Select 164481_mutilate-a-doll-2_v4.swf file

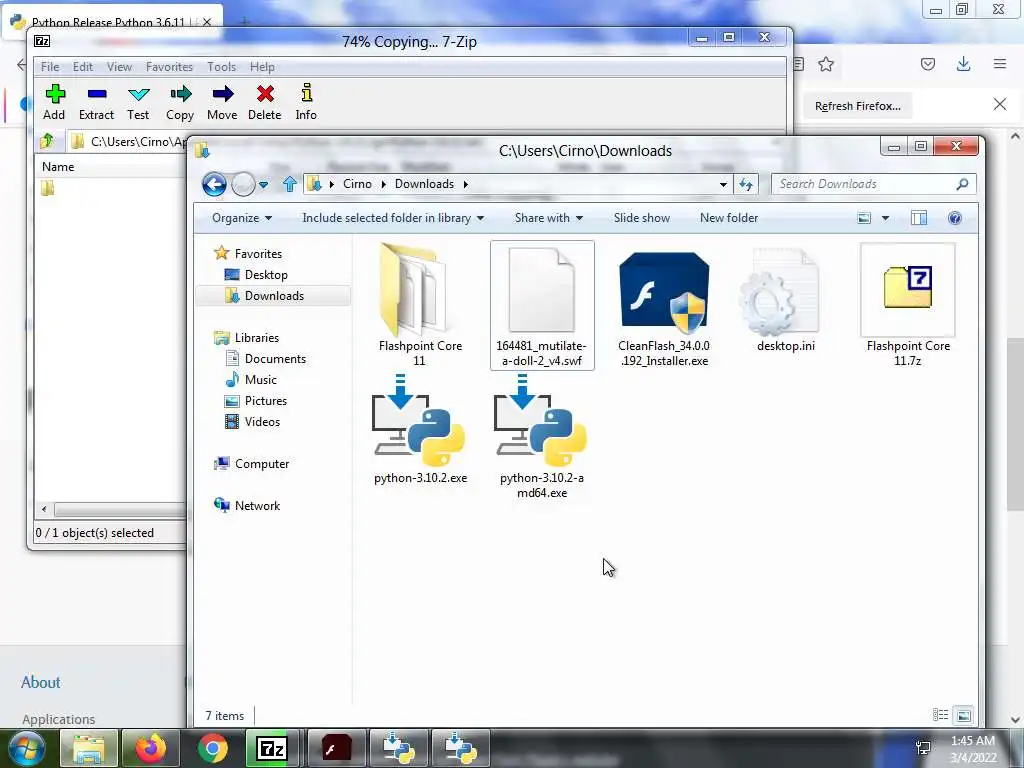pos(542,306)
